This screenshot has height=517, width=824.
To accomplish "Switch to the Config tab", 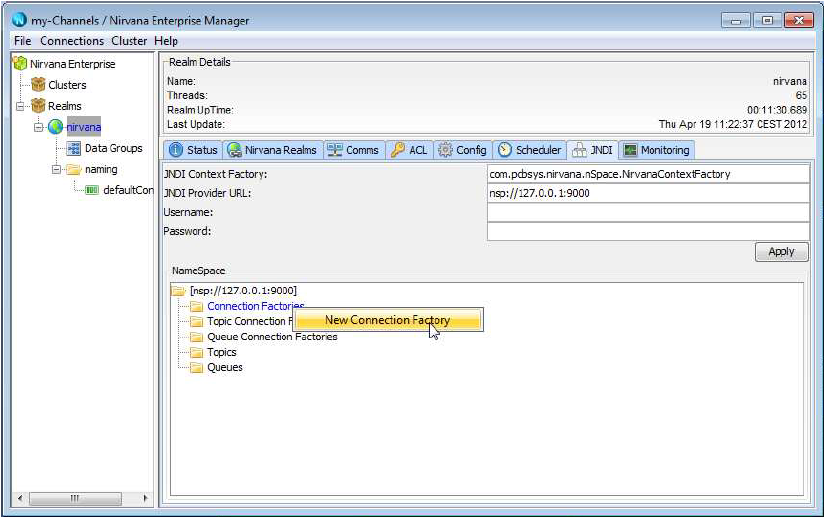I will click(x=463, y=150).
